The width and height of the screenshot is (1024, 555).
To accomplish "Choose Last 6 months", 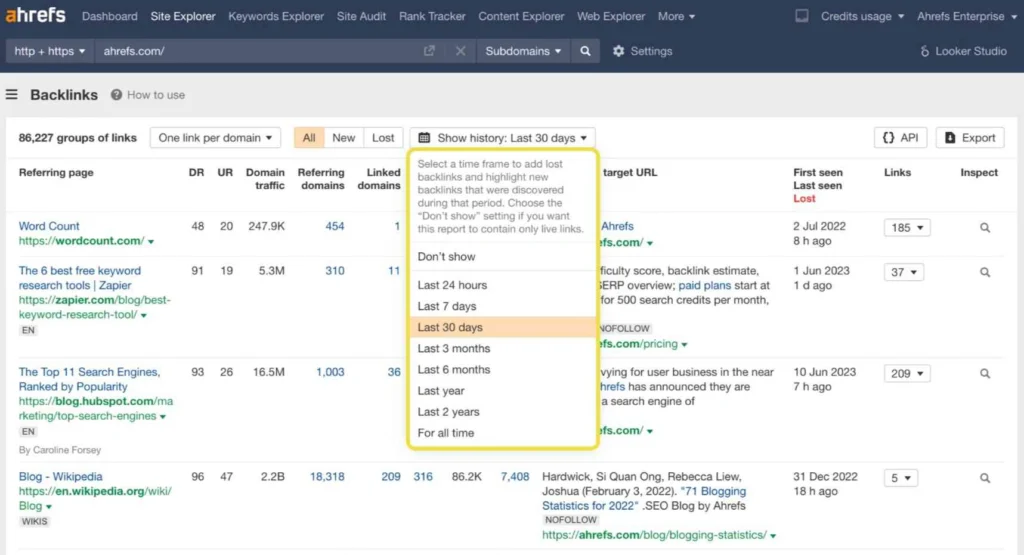I will point(502,370).
